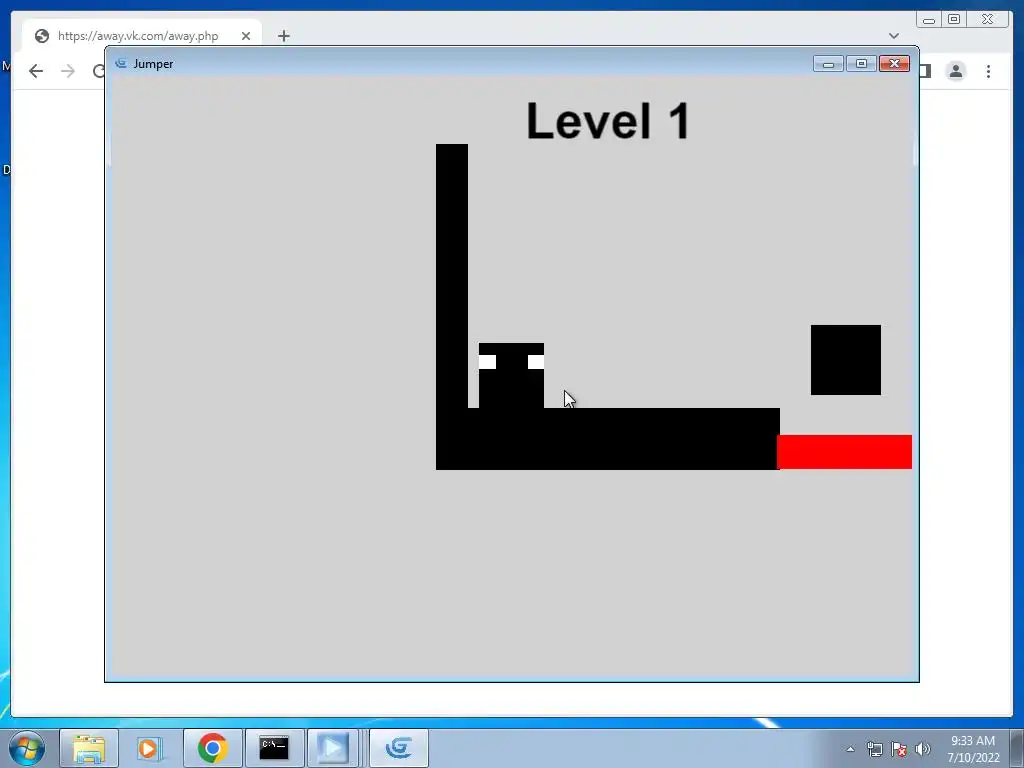Minimize the Chrome browser window
Viewport: 1024px width, 768px height.
pyautogui.click(x=929, y=20)
